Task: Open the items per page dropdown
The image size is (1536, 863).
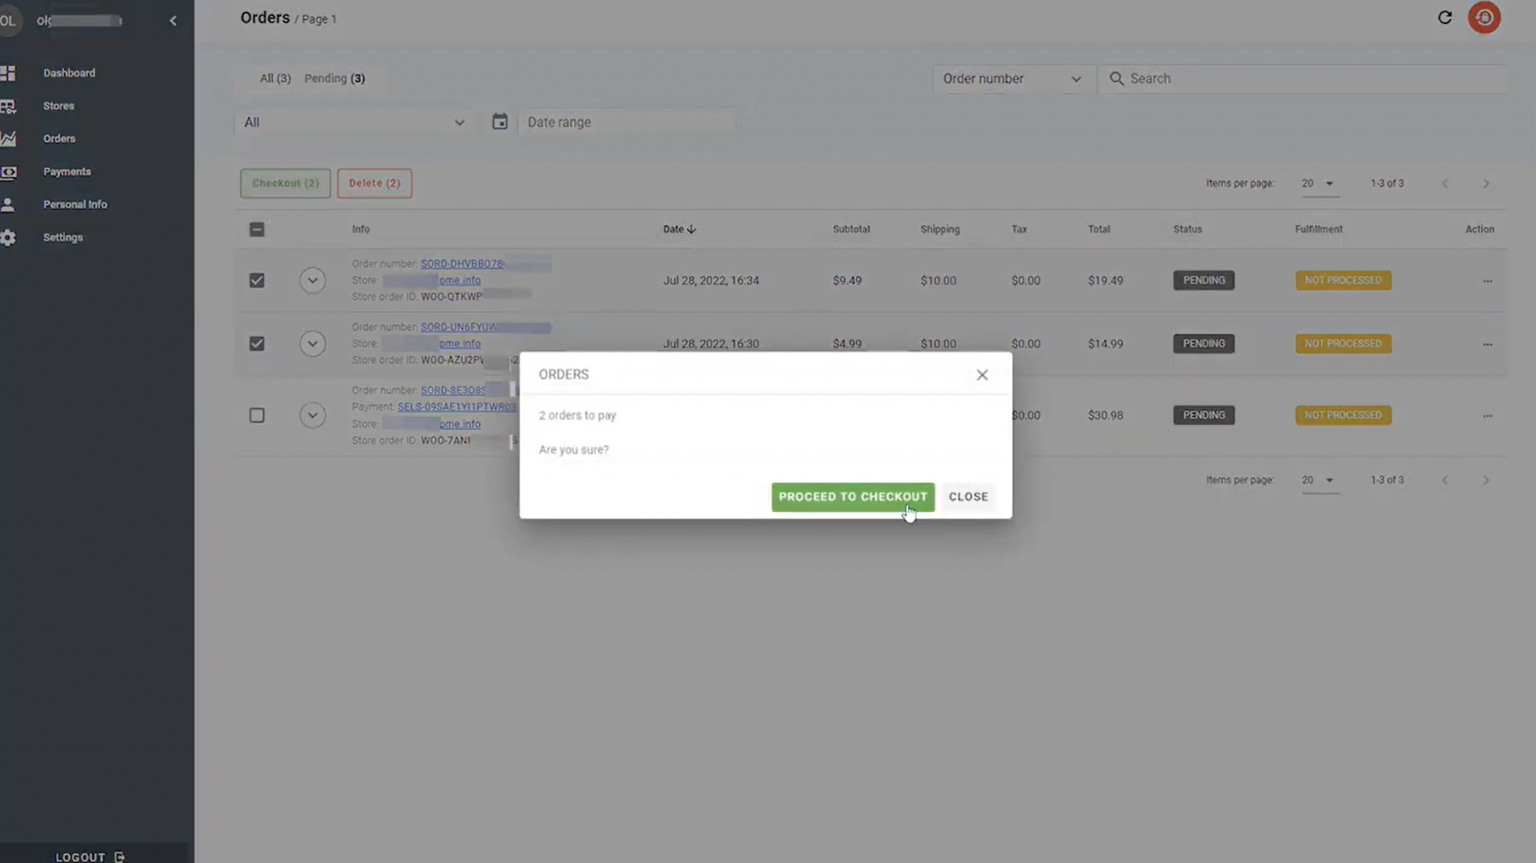Action: 1320,183
